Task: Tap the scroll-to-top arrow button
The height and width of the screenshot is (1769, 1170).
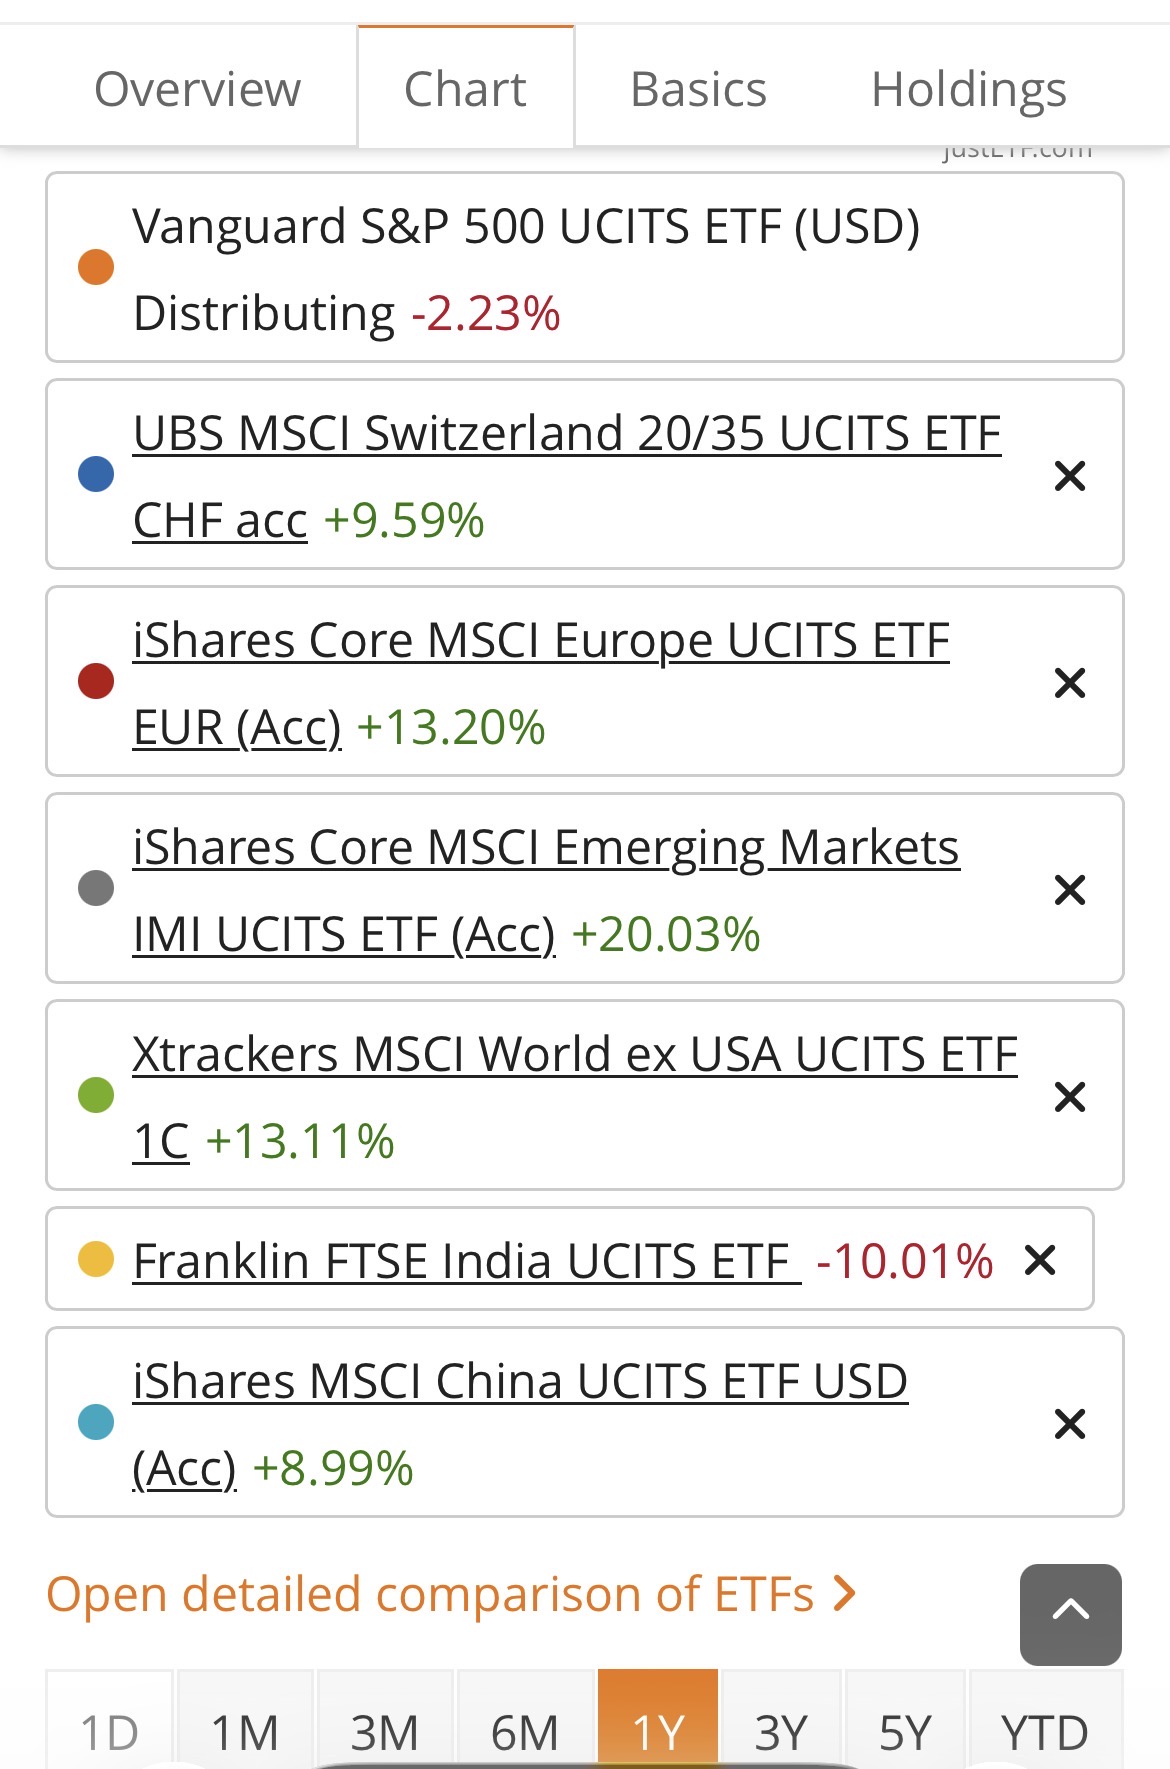Action: pyautogui.click(x=1070, y=1614)
